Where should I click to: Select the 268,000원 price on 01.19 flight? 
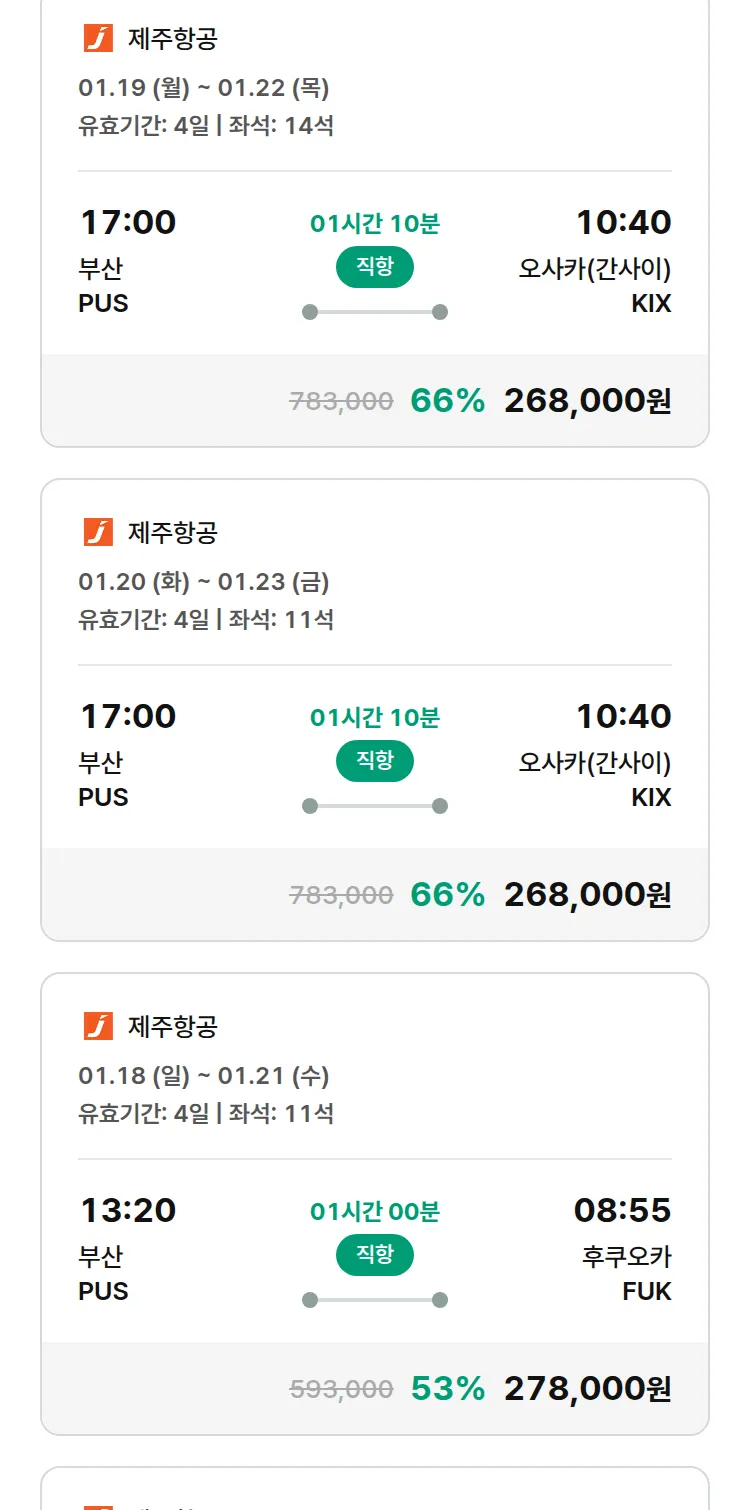[587, 401]
